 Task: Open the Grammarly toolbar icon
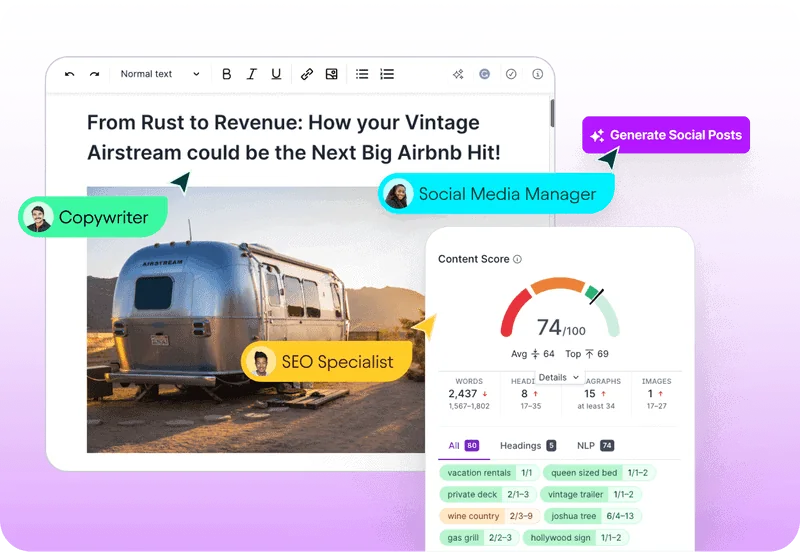point(485,74)
